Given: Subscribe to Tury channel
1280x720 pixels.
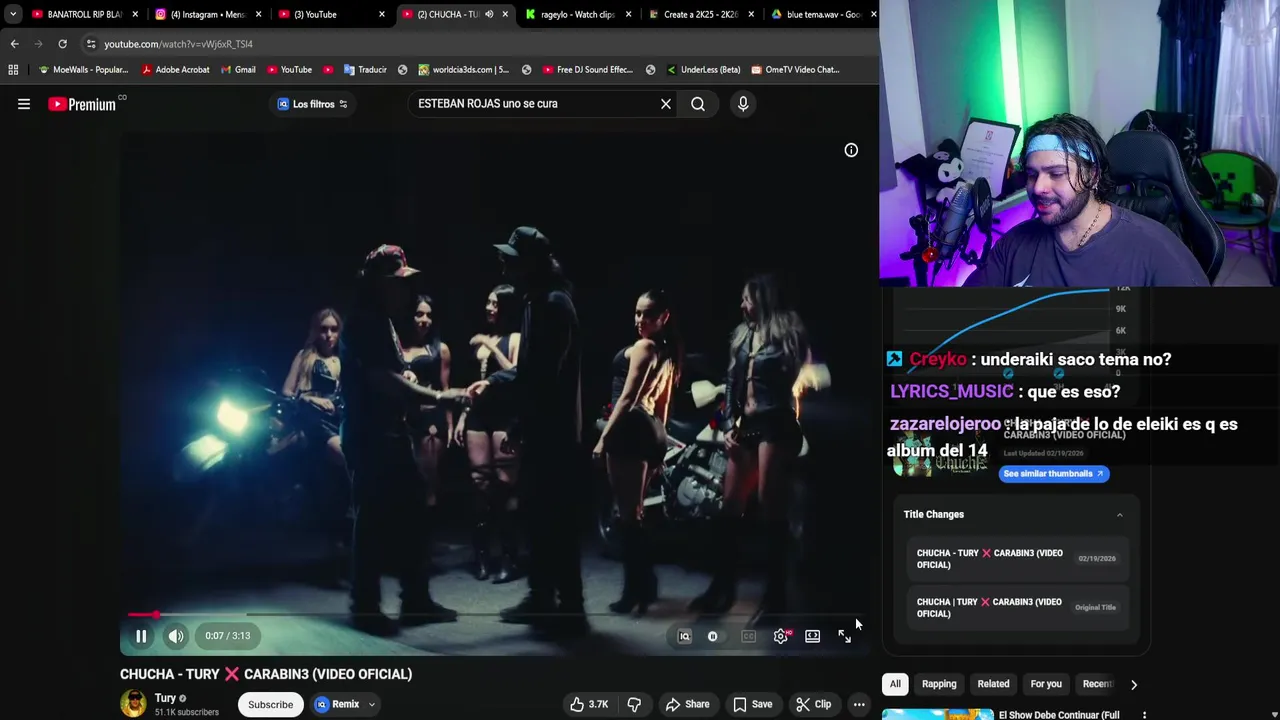Looking at the screenshot, I should (x=271, y=705).
